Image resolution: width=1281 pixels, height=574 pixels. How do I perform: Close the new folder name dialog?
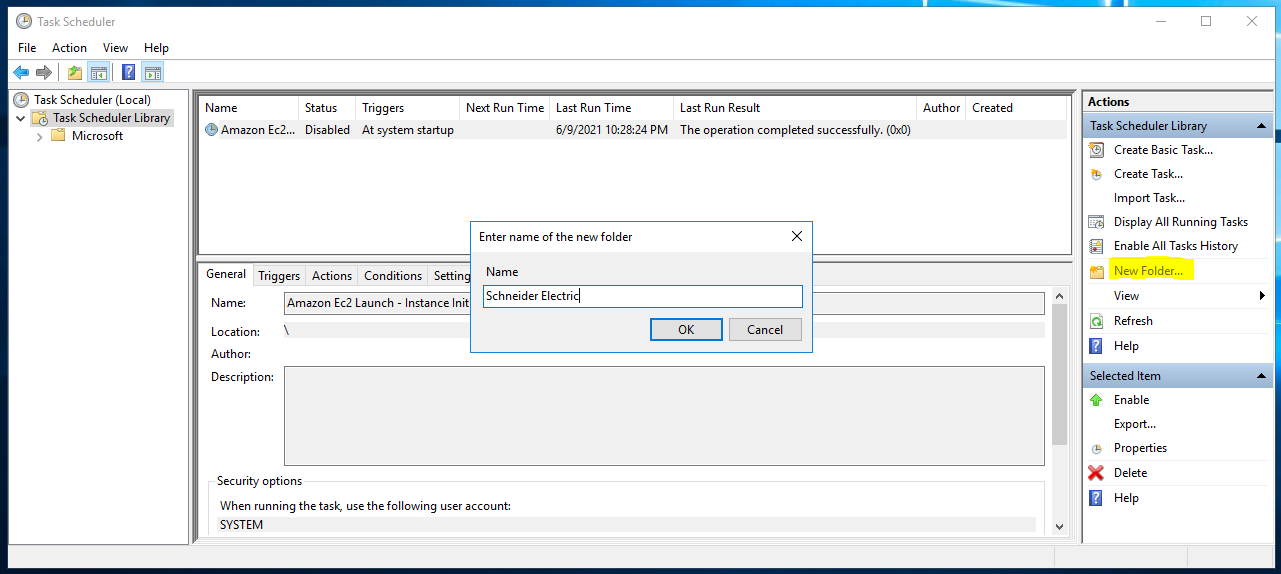click(797, 237)
